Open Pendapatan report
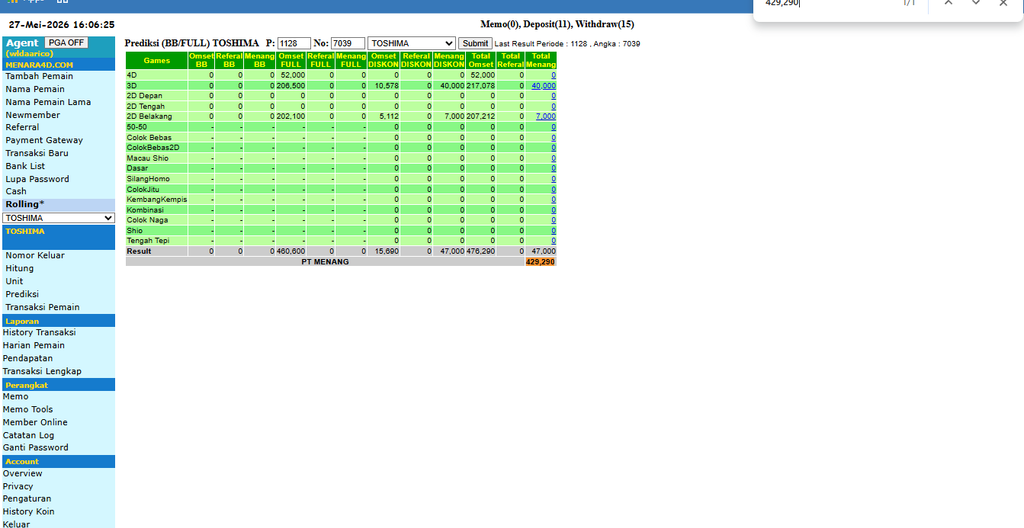The width and height of the screenshot is (1024, 528). coord(28,358)
